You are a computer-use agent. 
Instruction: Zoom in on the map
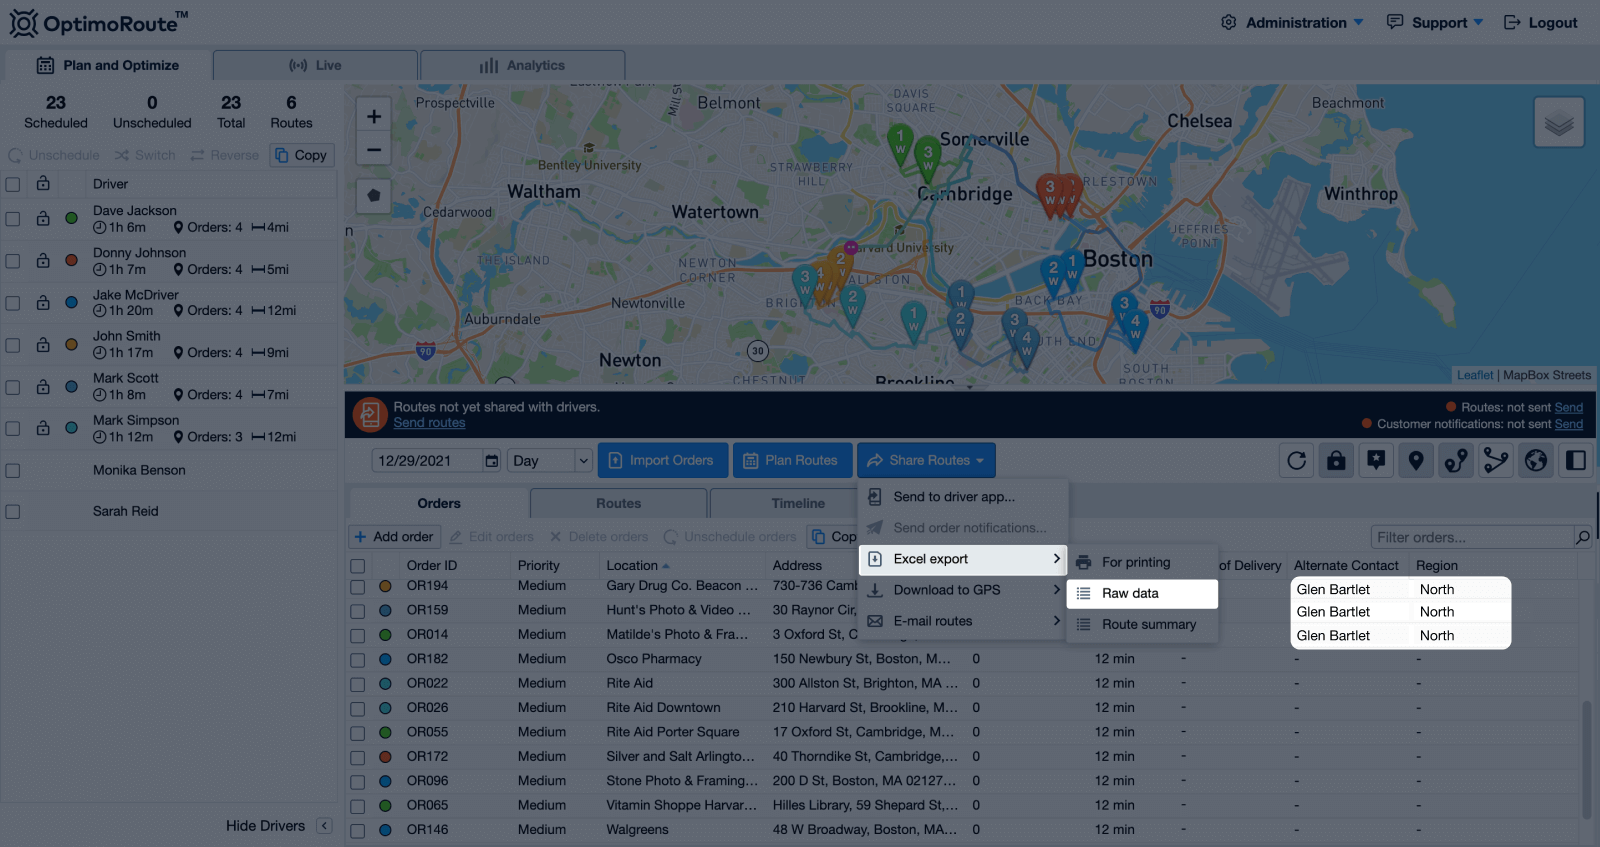373,116
